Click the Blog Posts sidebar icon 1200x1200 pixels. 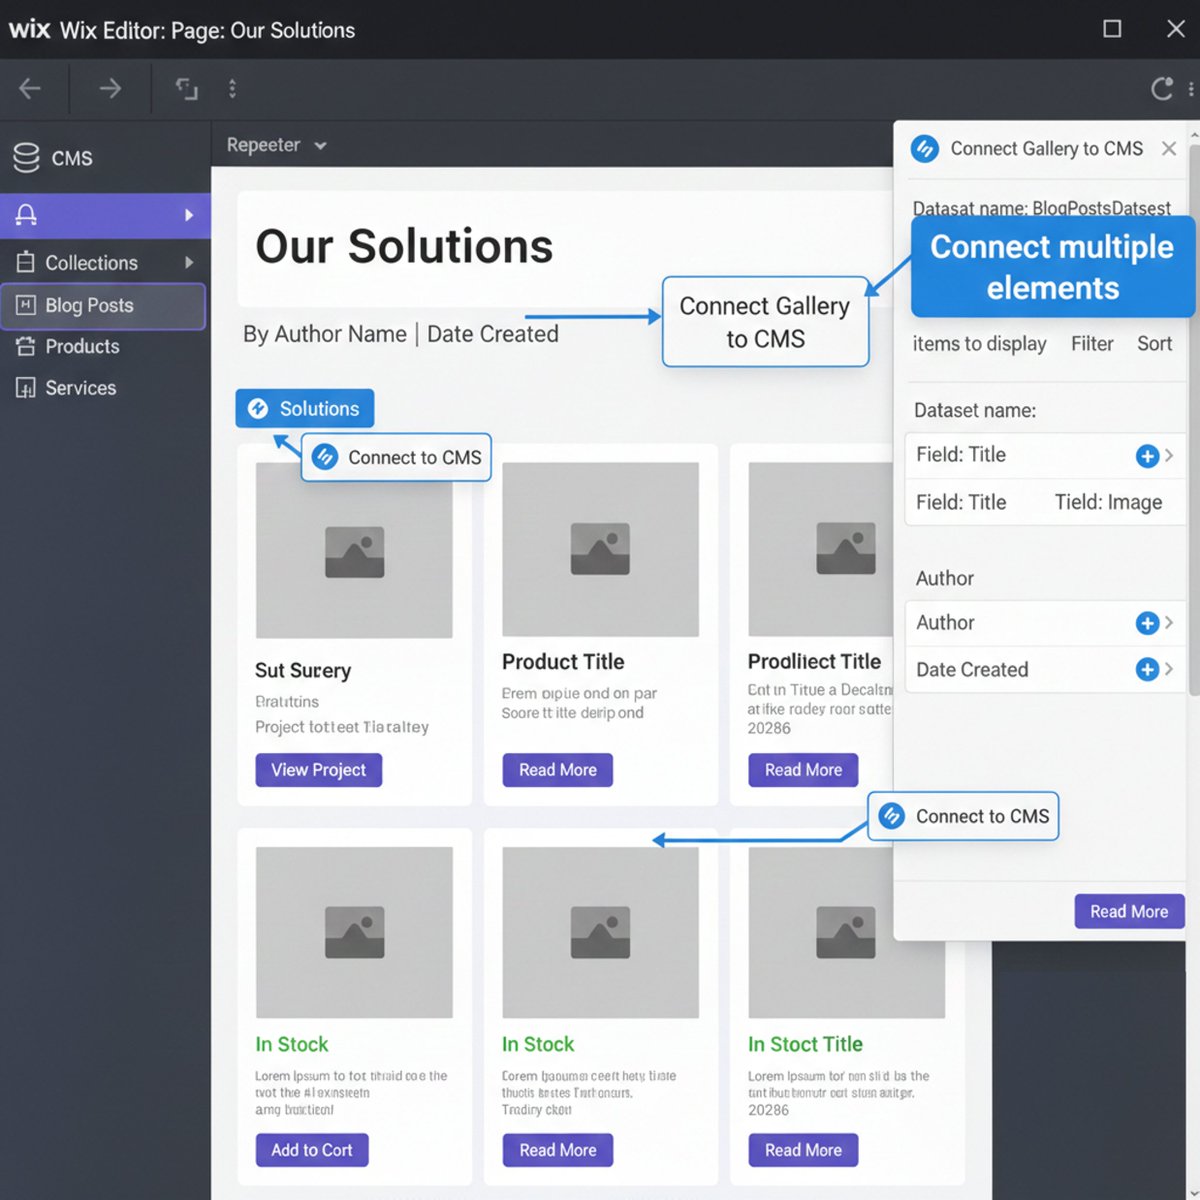(26, 305)
